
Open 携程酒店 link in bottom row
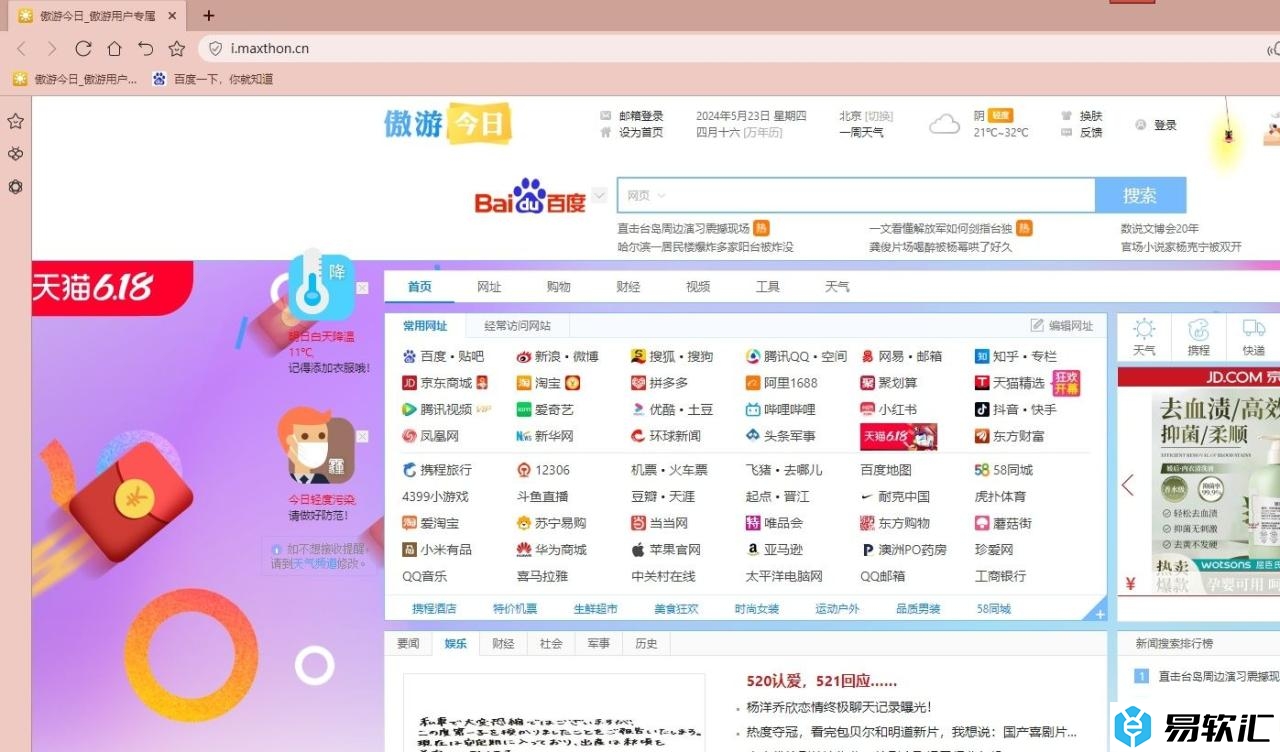[x=434, y=608]
